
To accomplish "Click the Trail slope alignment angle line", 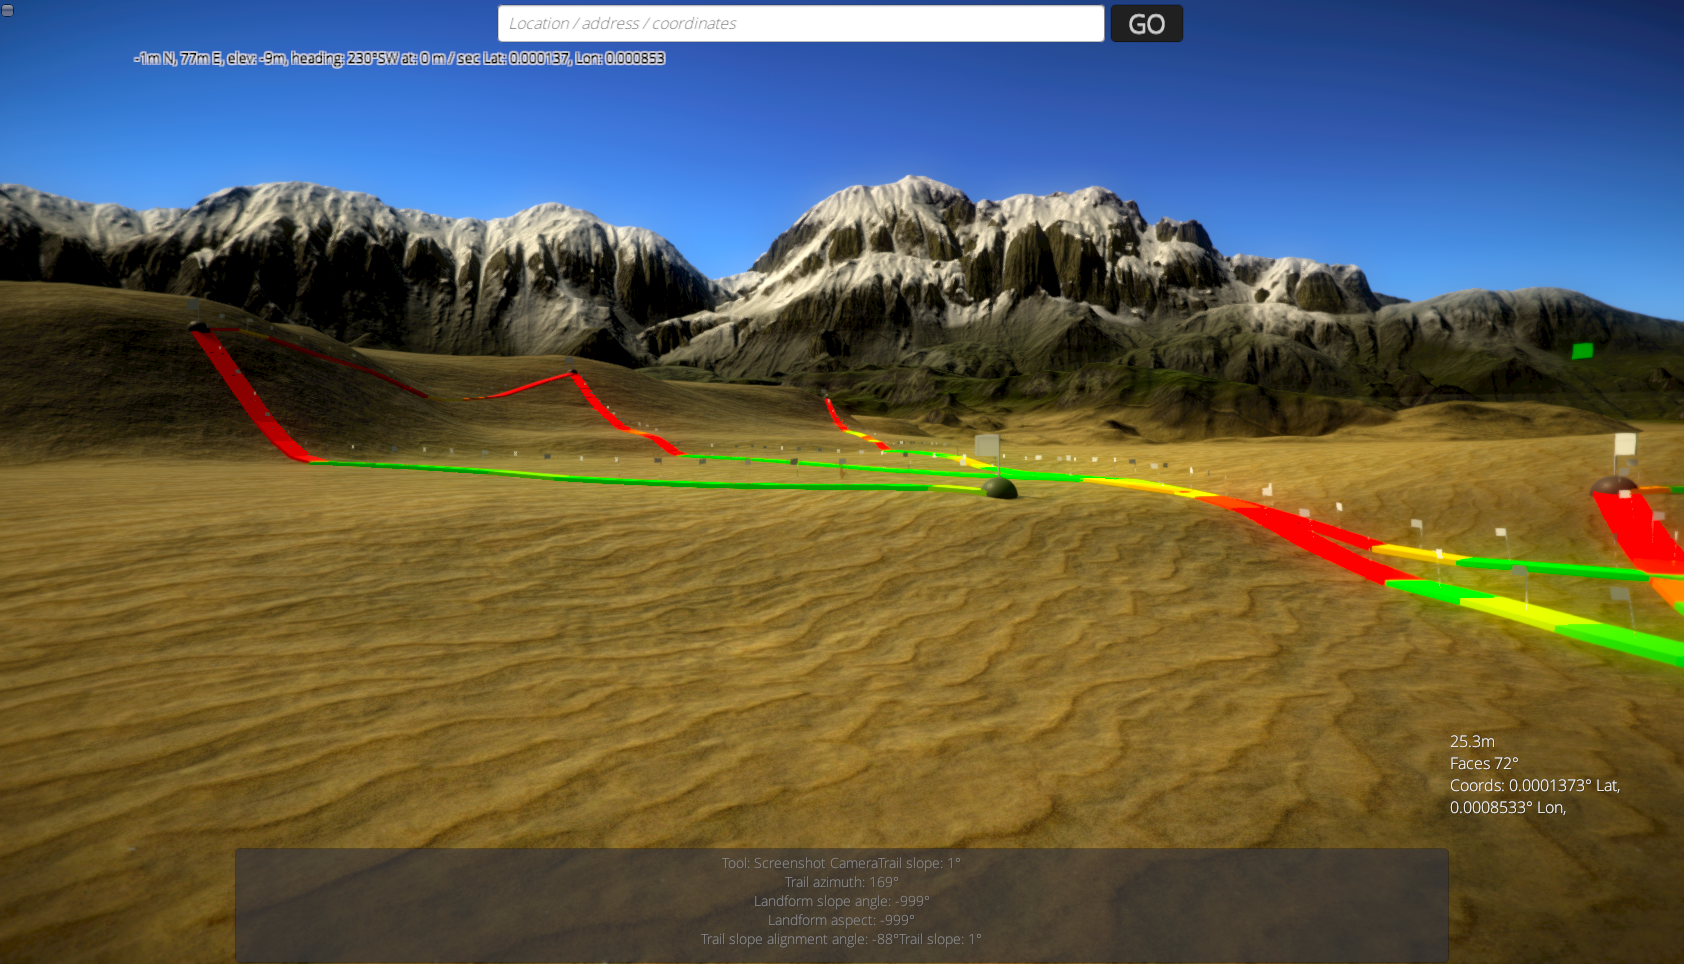I will tap(841, 939).
